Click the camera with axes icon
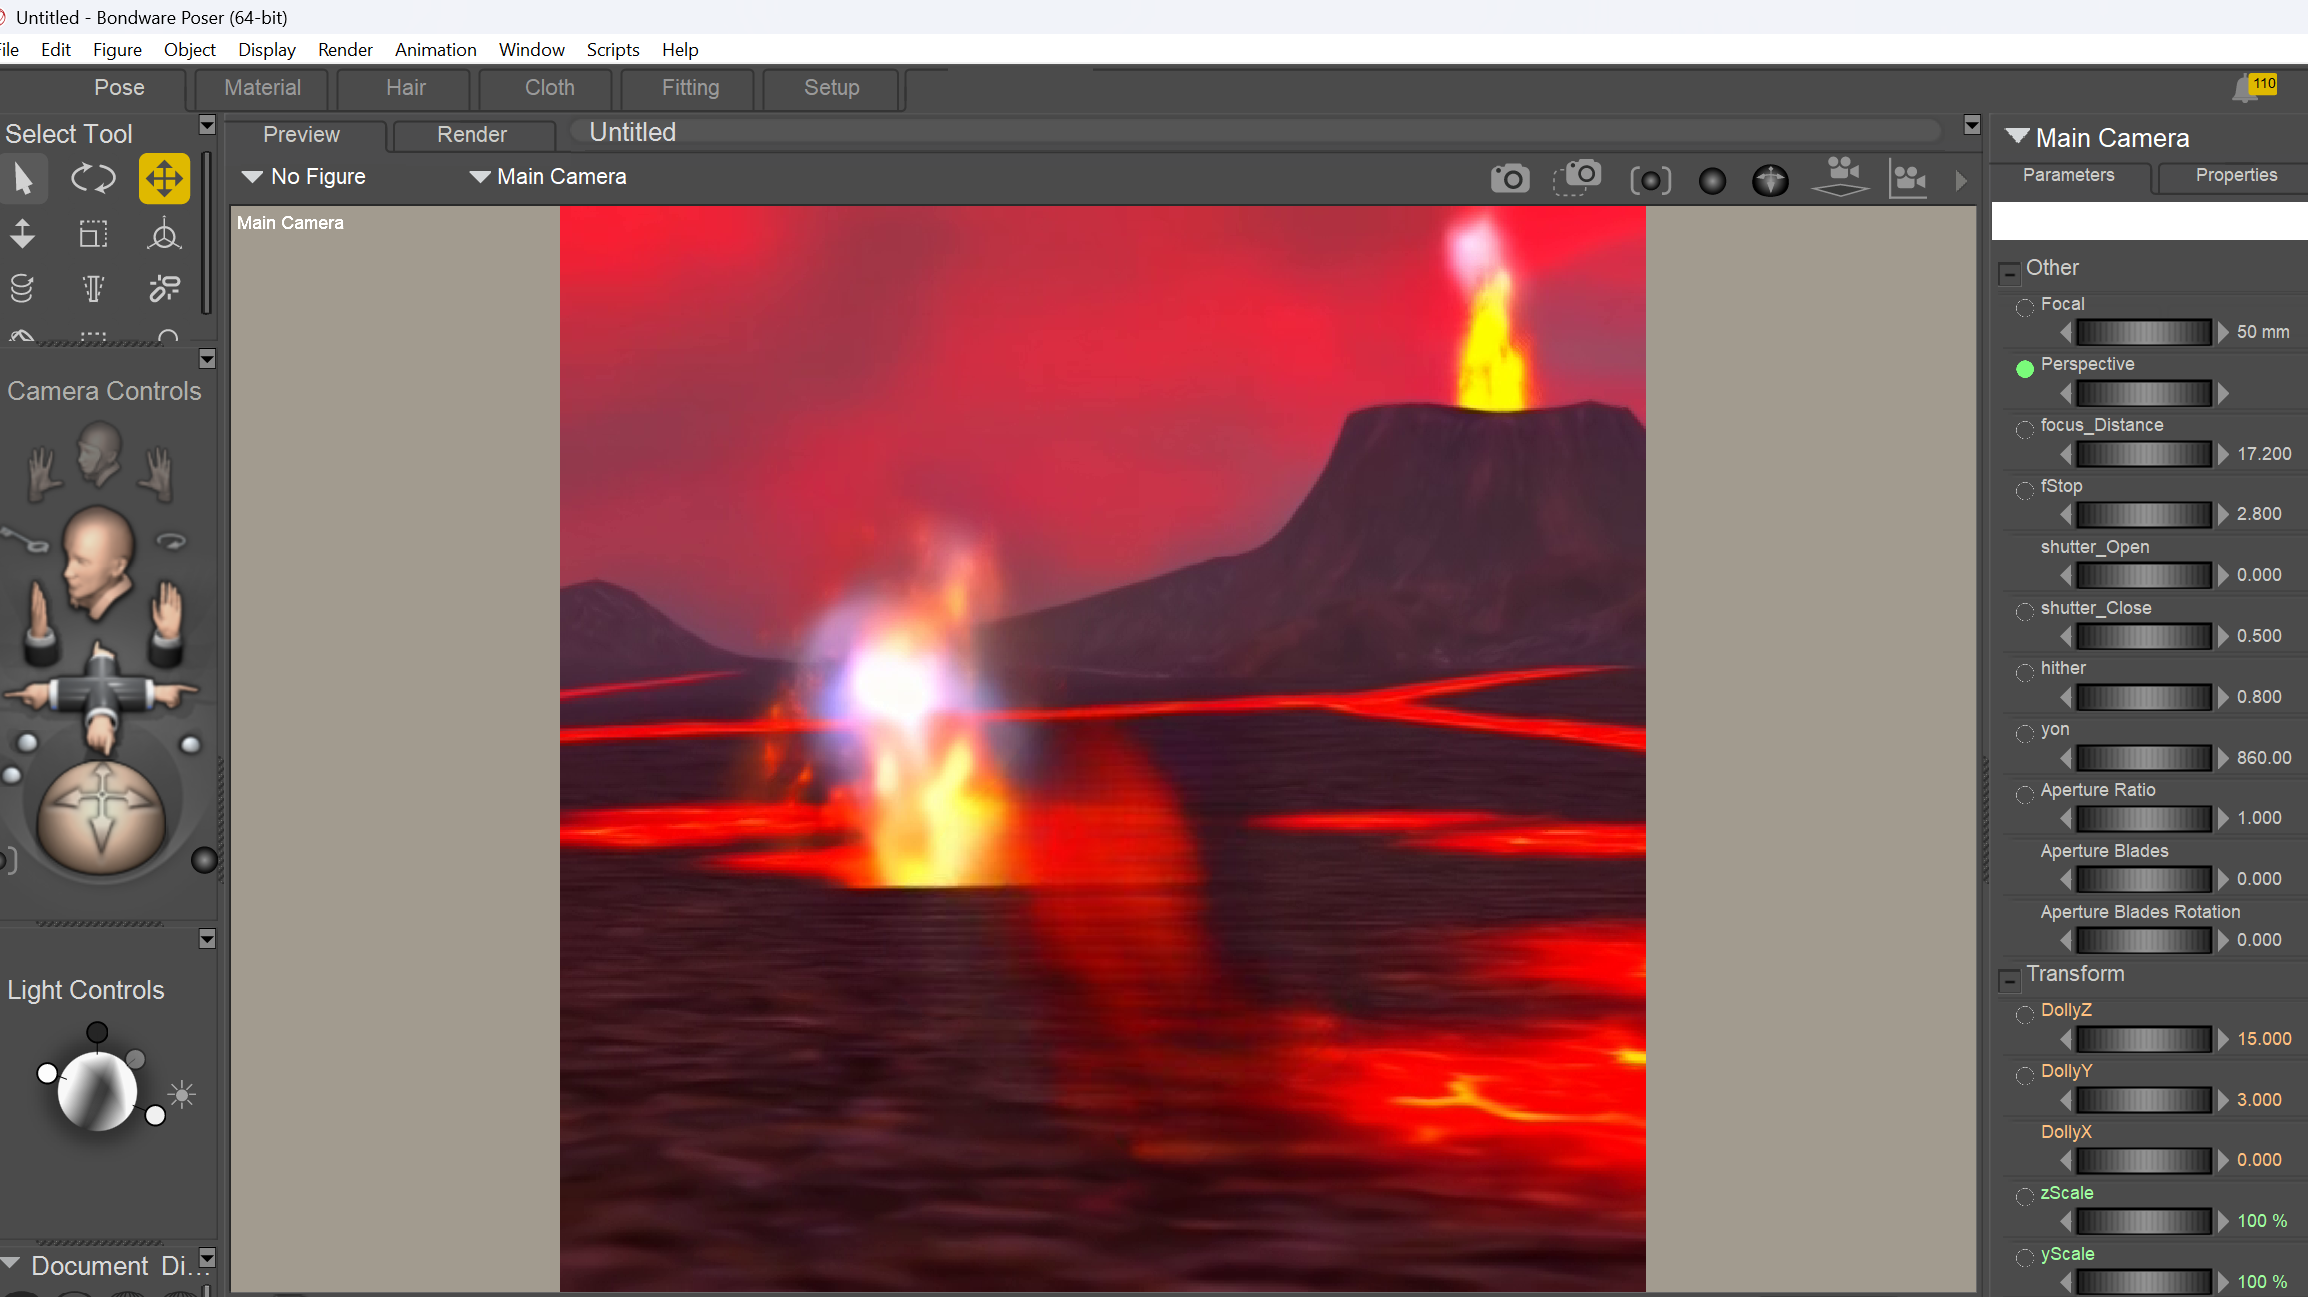 click(x=1908, y=179)
